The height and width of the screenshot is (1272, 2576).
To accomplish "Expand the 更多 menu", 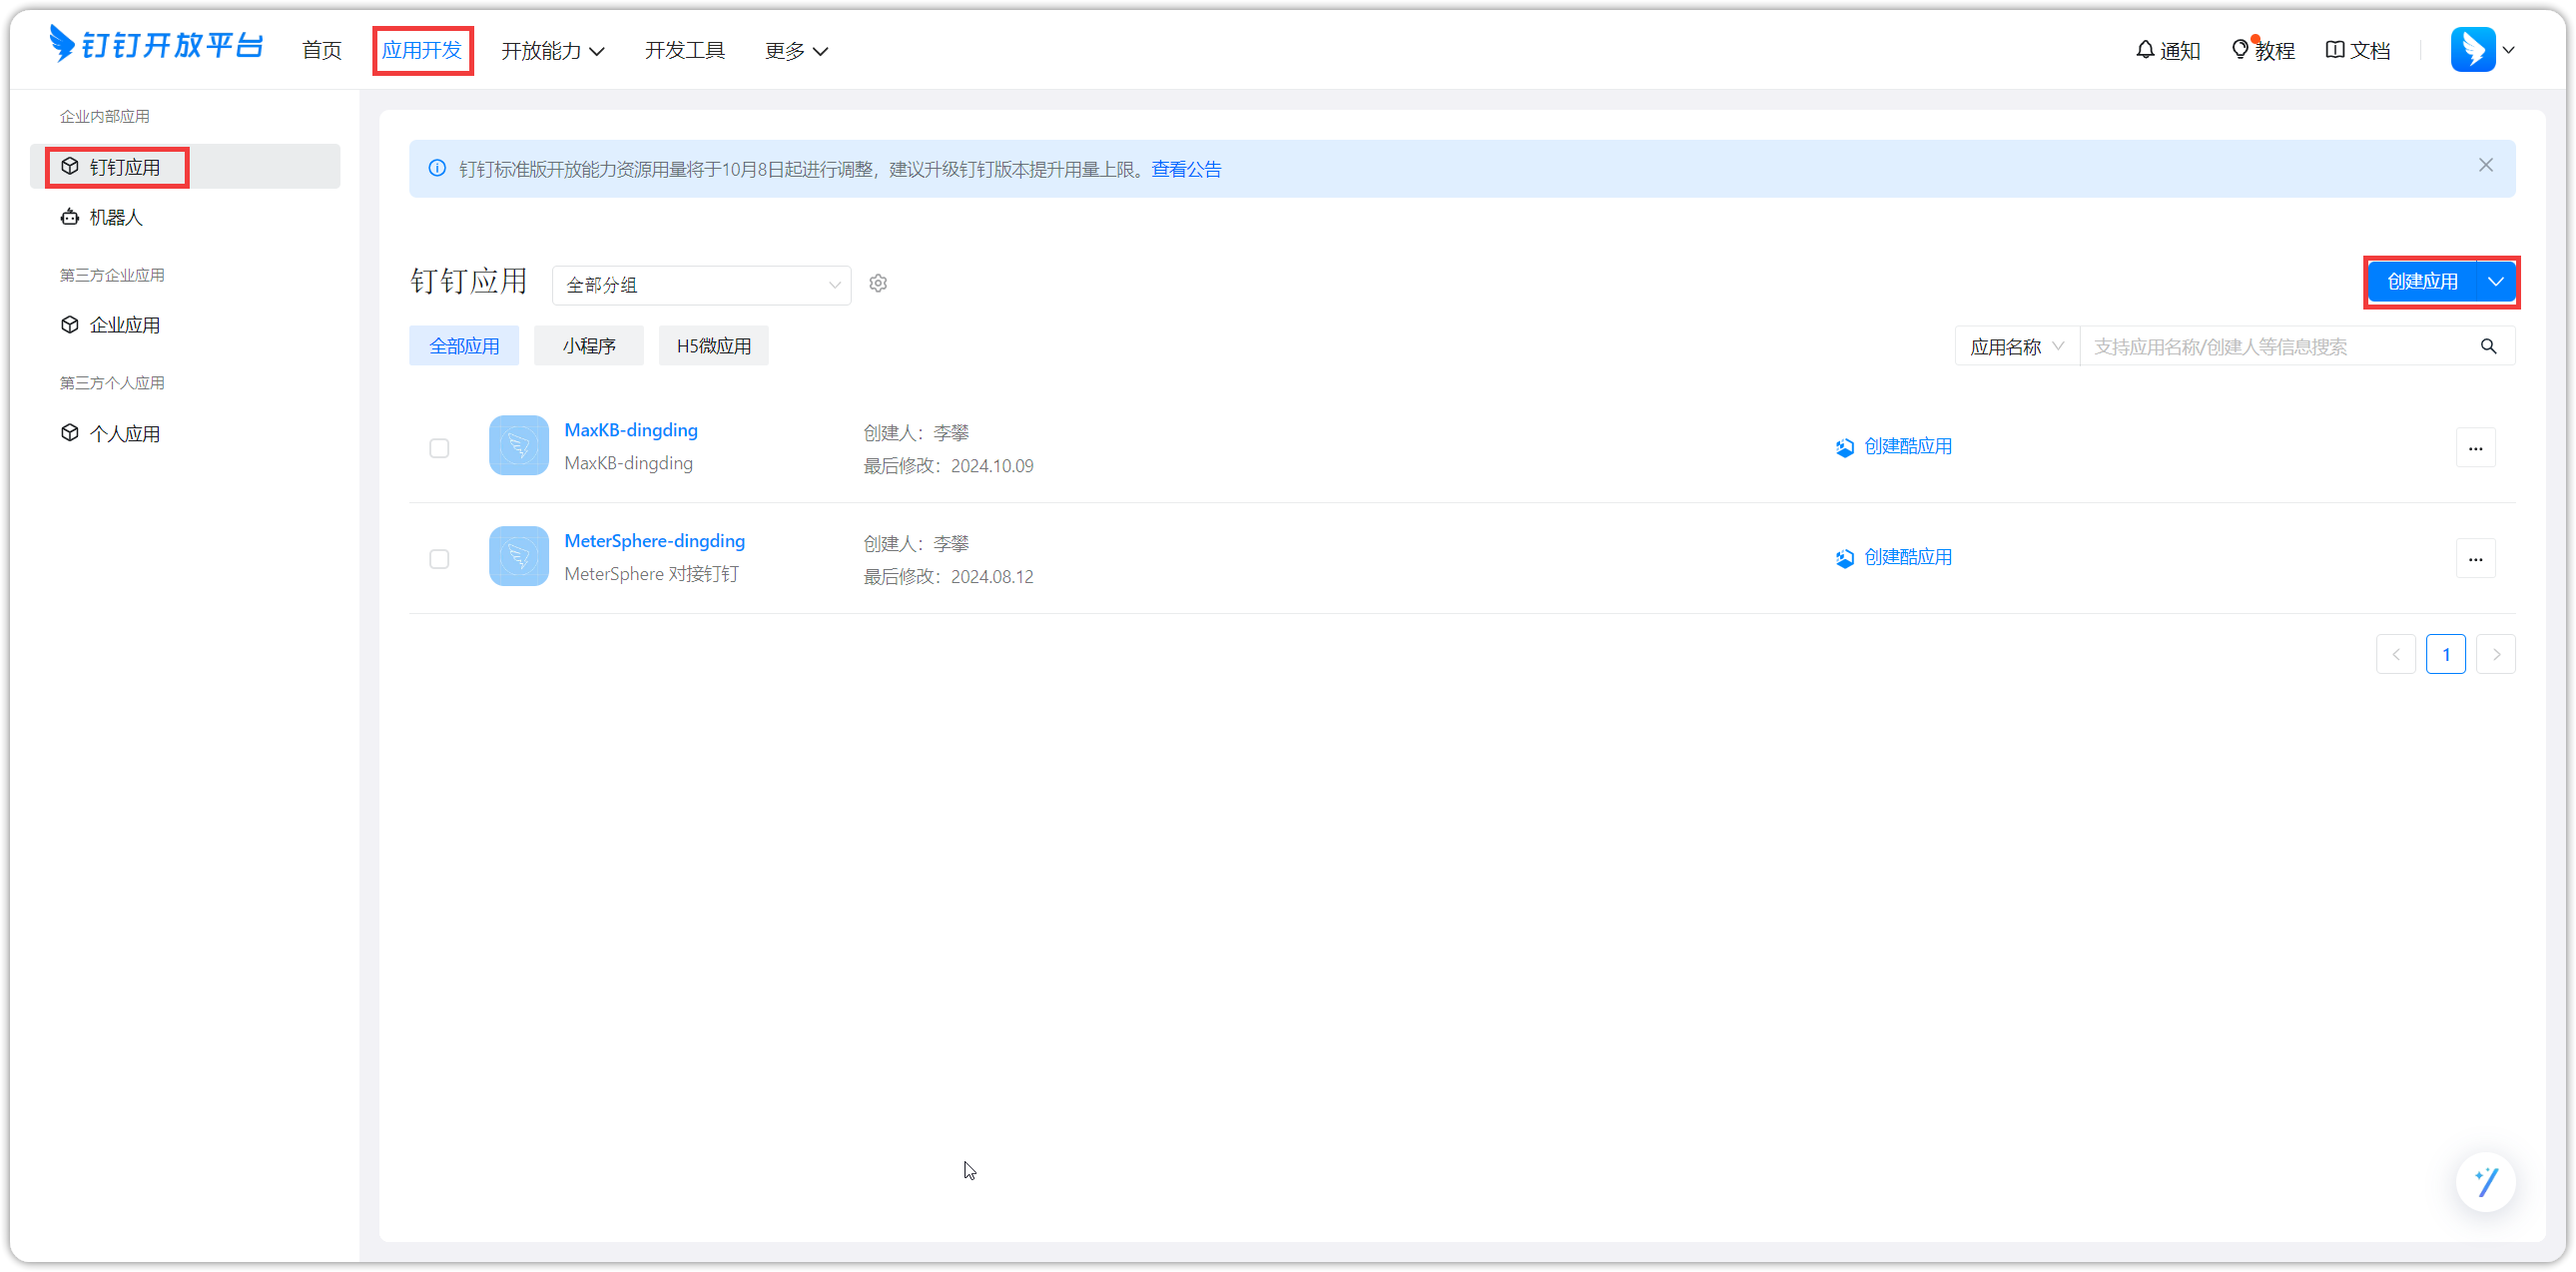I will click(x=796, y=50).
